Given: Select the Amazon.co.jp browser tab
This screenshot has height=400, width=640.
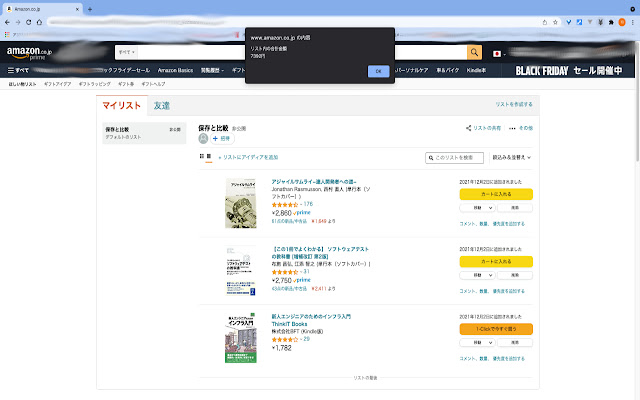Looking at the screenshot, I should pos(41,9).
